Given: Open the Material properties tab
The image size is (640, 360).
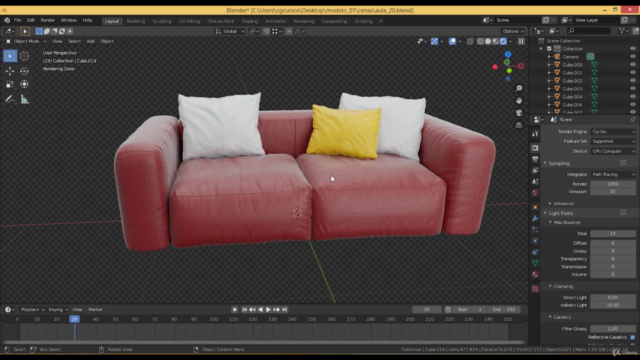Looking at the screenshot, I should click(x=535, y=274).
